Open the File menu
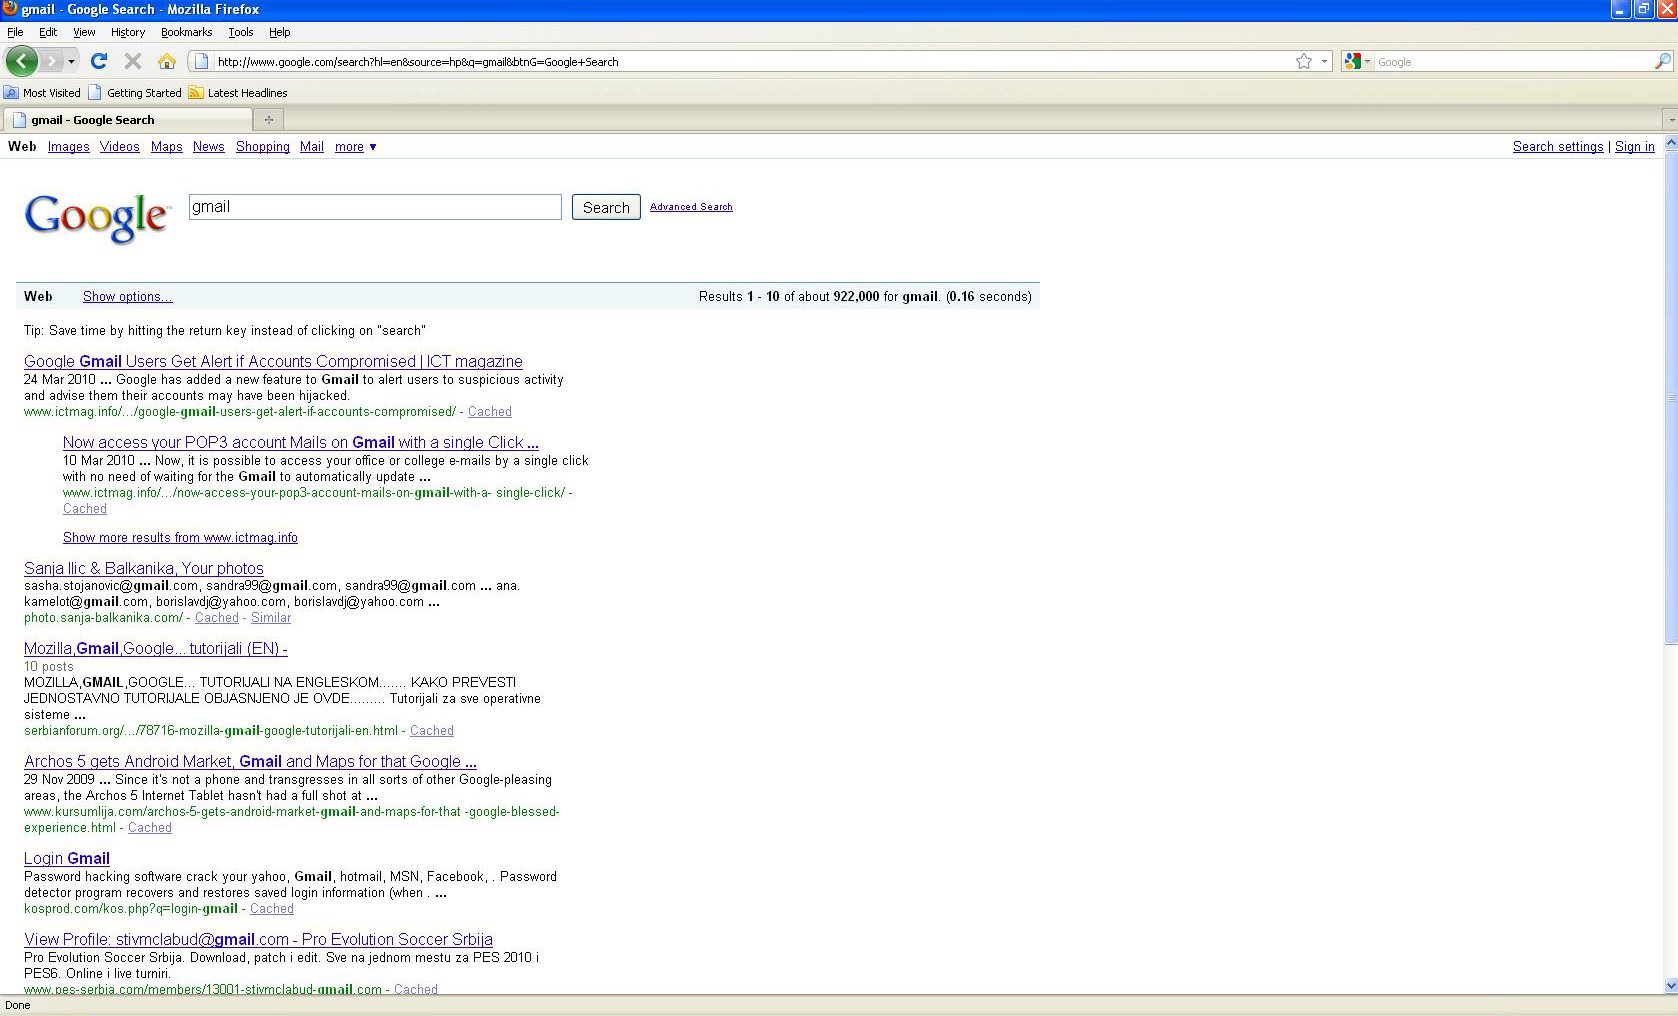1678x1016 pixels. pos(15,32)
